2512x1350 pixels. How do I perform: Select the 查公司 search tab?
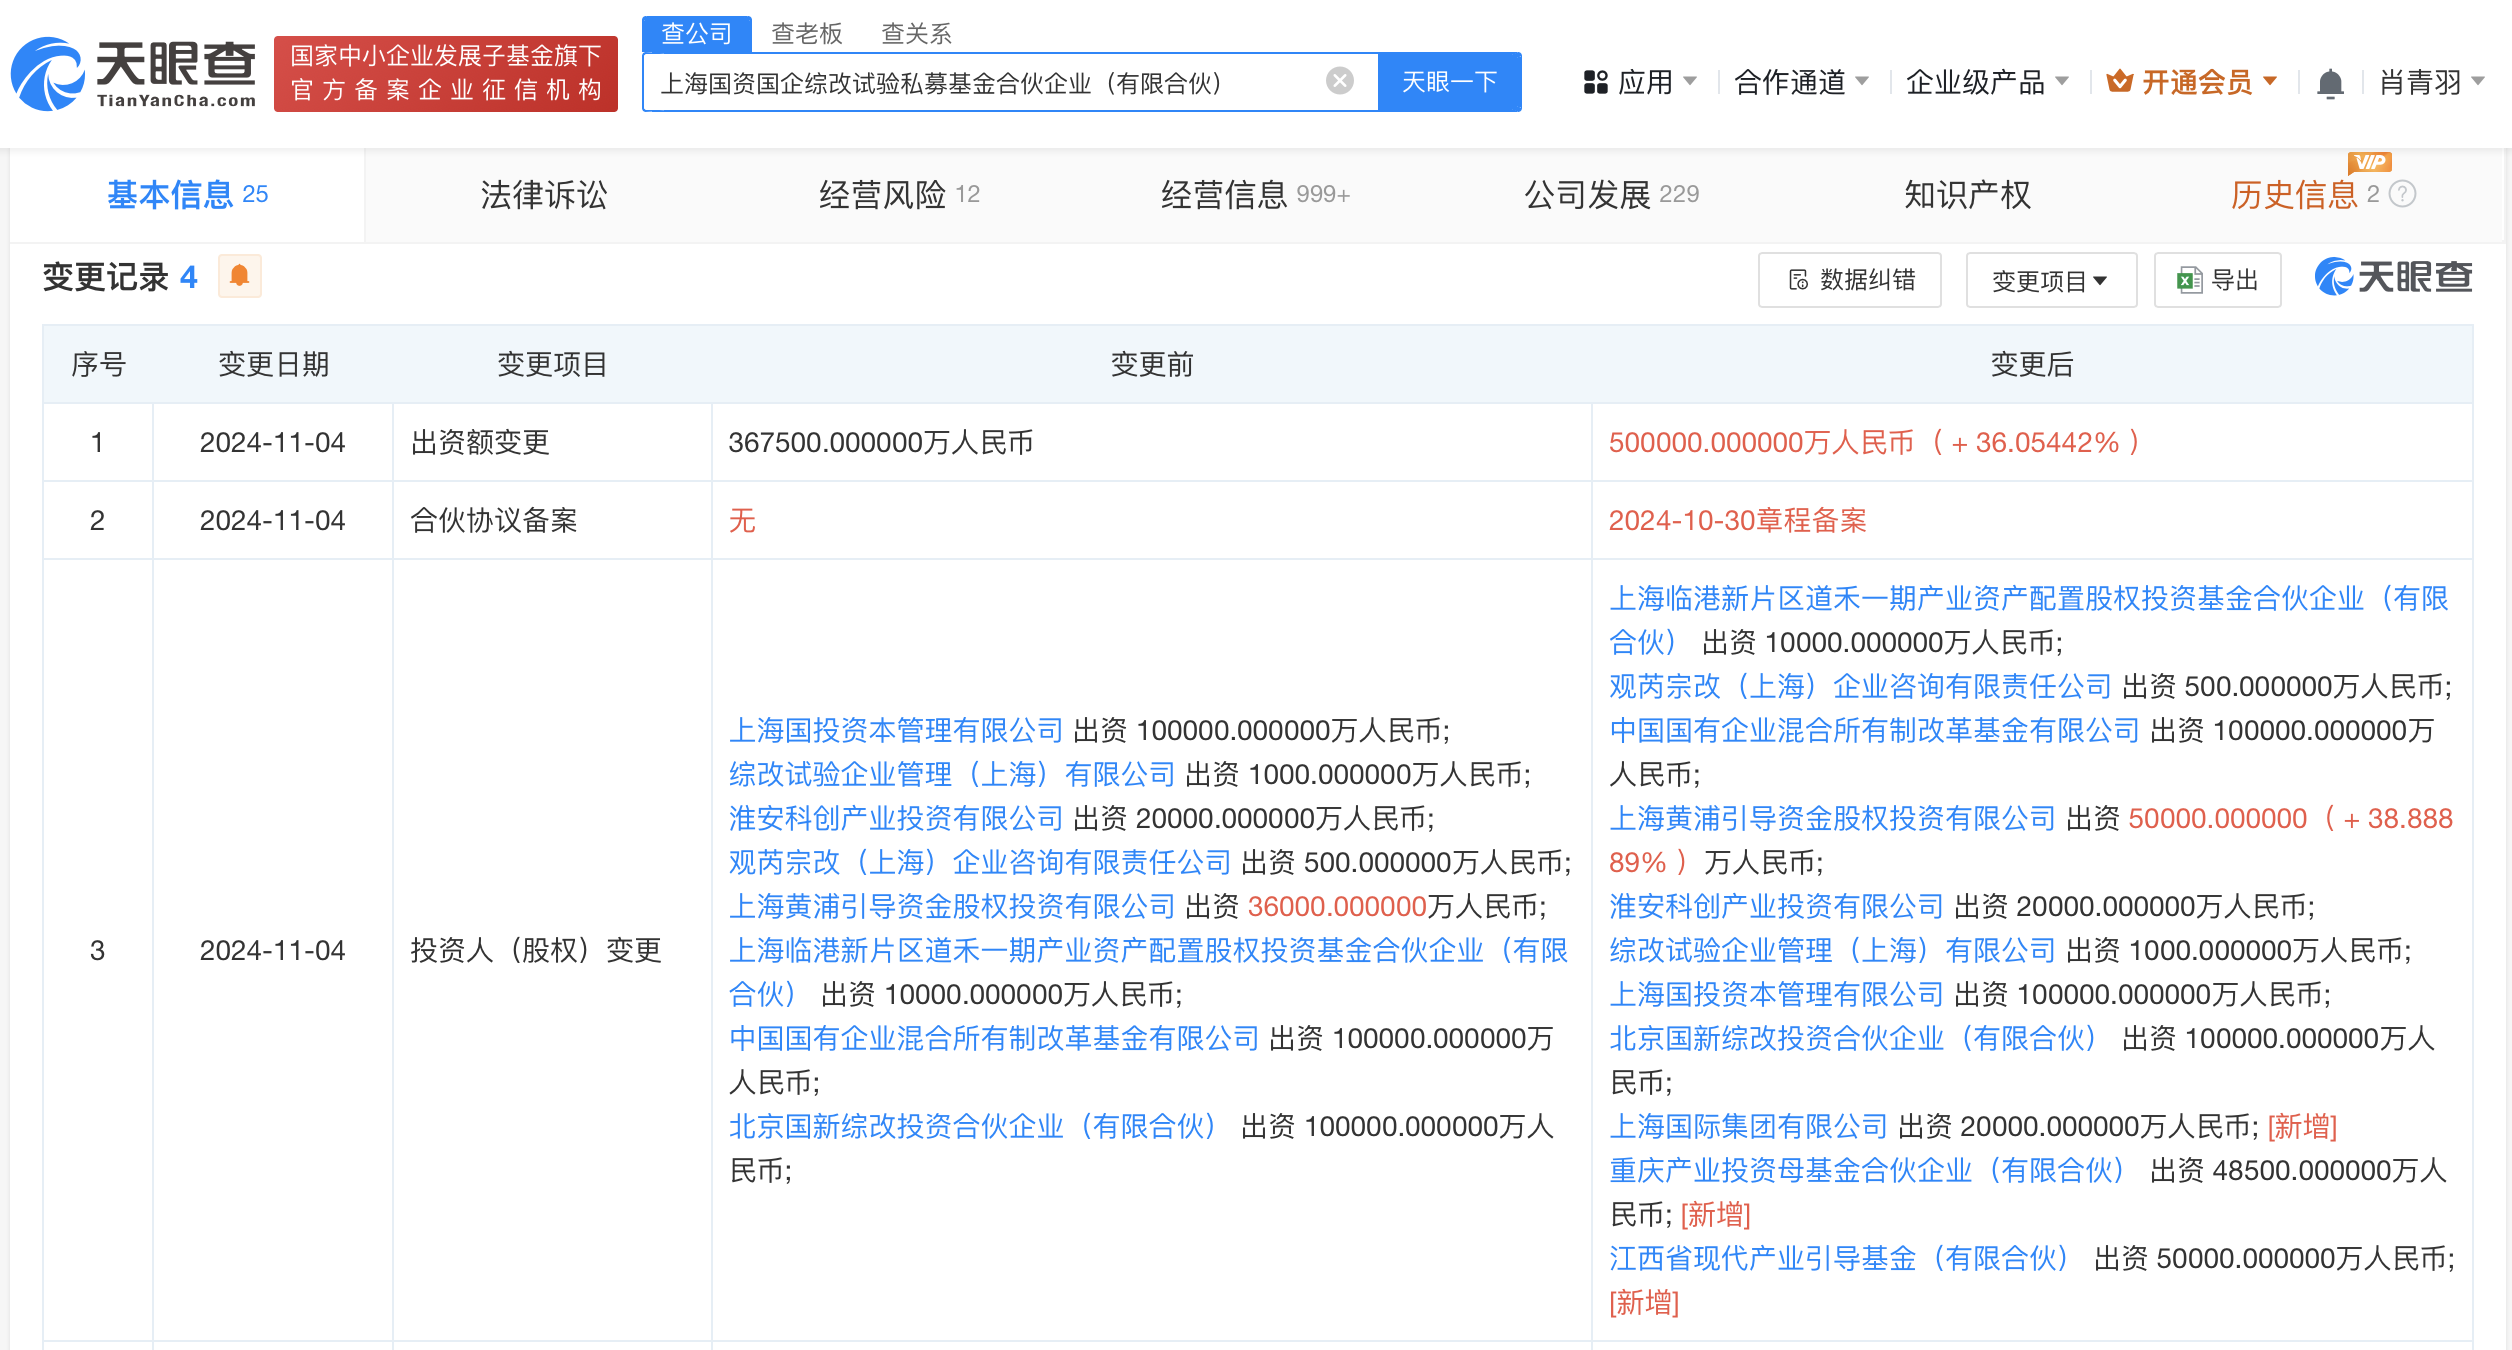tap(696, 34)
